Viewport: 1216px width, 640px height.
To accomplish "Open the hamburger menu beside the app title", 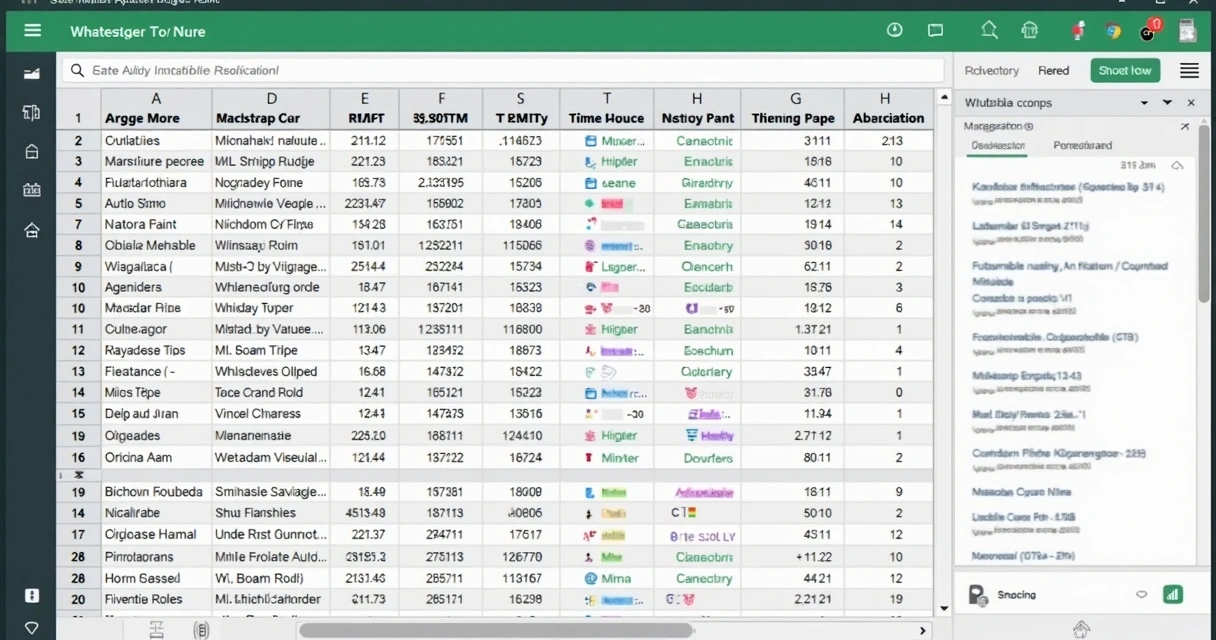I will (x=33, y=31).
